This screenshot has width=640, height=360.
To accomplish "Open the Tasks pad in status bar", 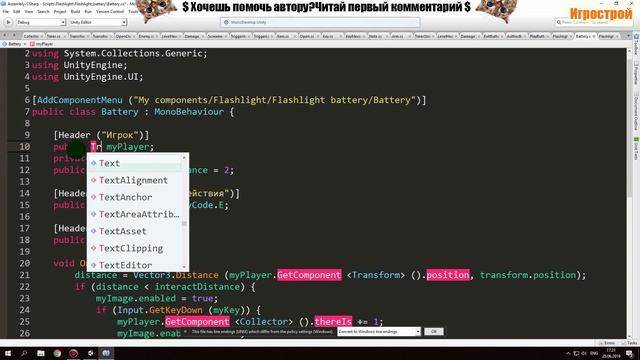I will click(630, 343).
